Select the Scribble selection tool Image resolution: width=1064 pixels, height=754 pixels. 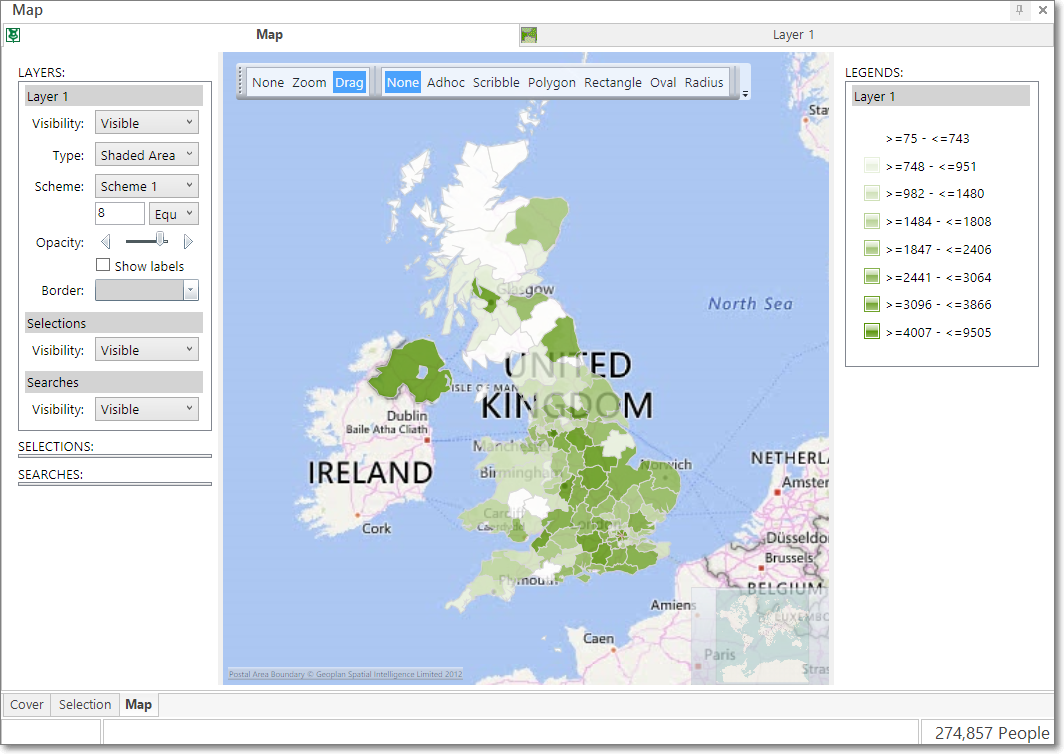[496, 82]
